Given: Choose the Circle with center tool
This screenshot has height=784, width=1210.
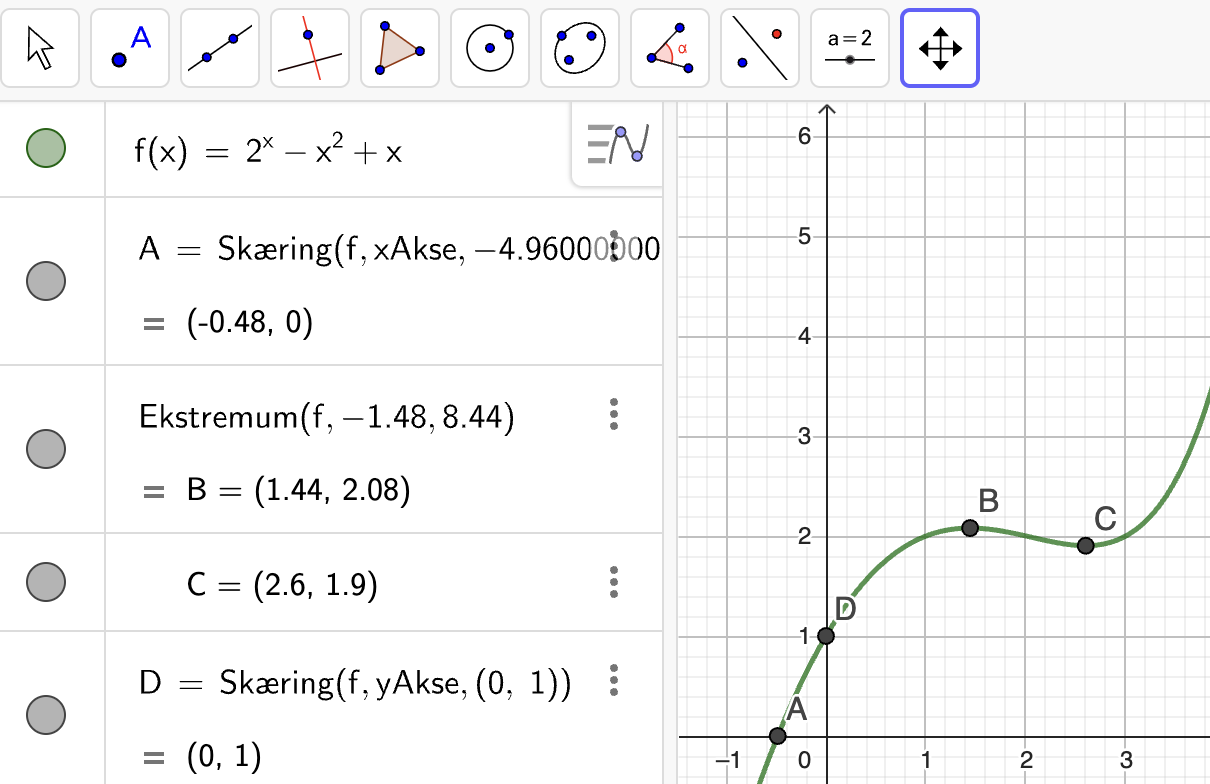Looking at the screenshot, I should [x=490, y=48].
